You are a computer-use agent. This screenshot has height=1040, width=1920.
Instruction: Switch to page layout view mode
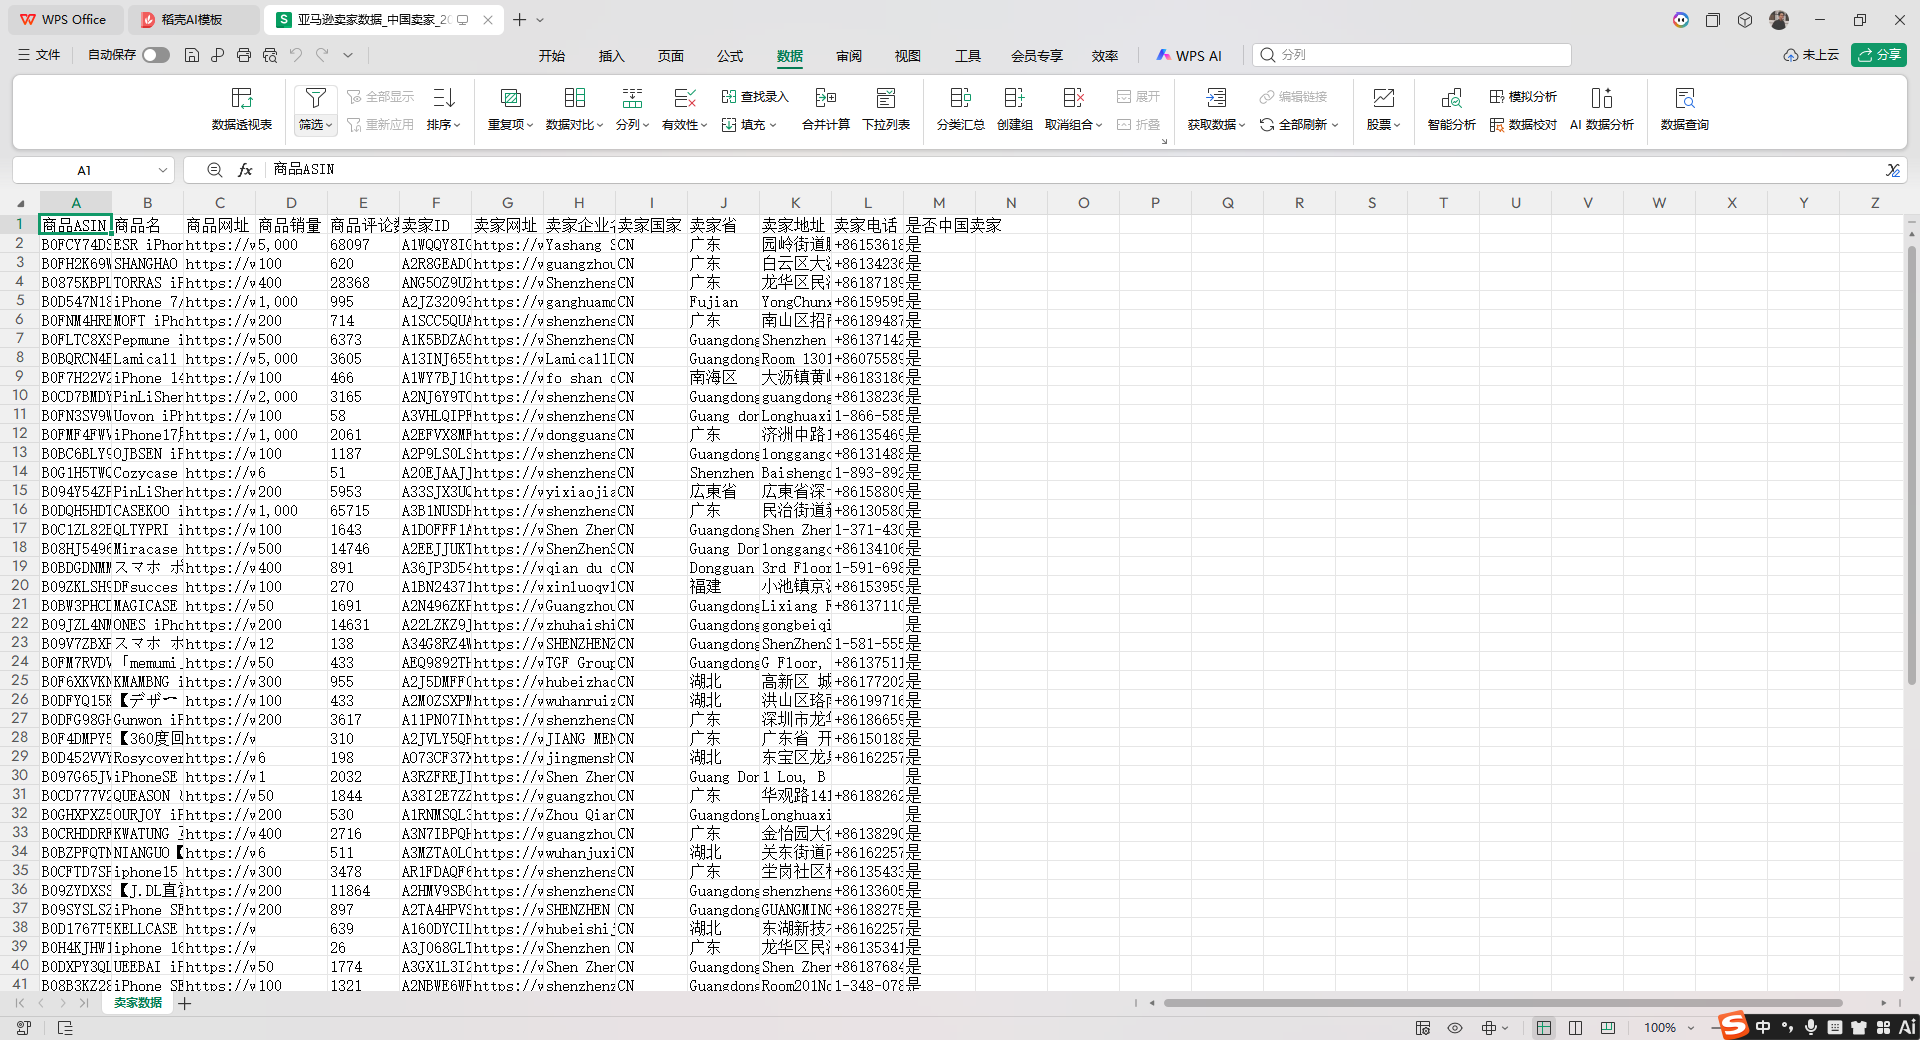tap(1576, 1028)
